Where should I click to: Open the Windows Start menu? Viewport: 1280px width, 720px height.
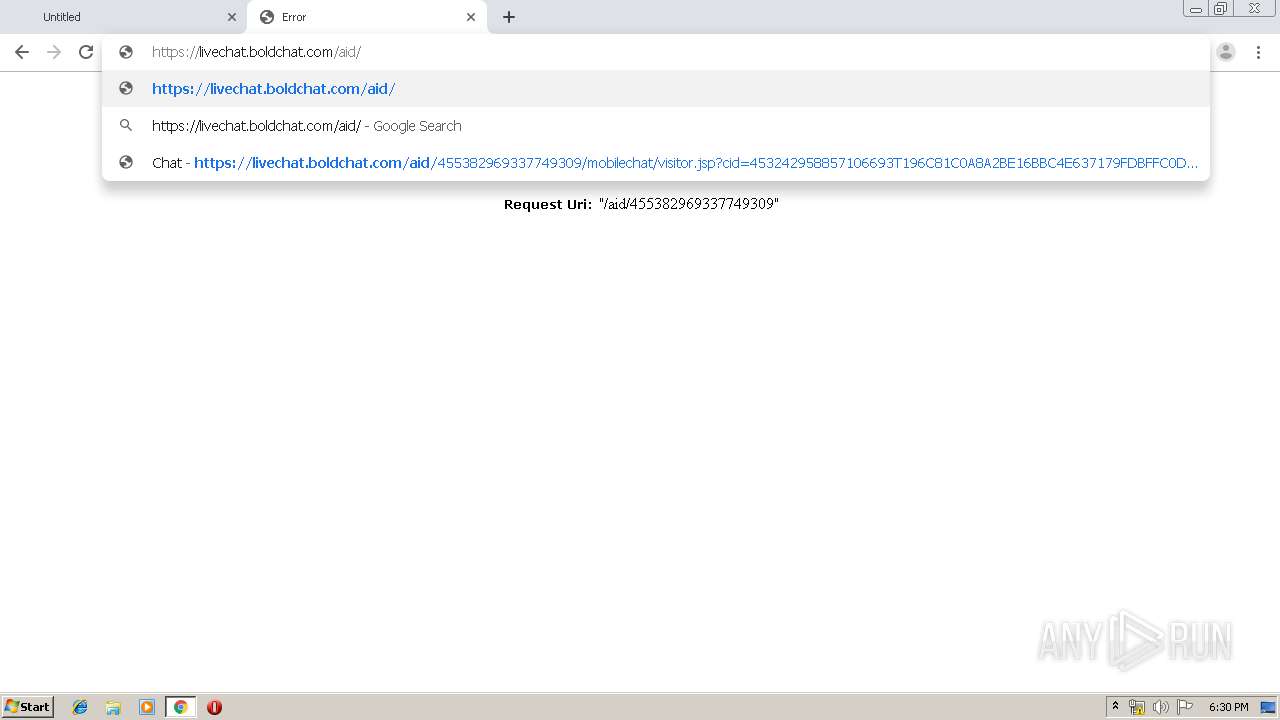28,707
